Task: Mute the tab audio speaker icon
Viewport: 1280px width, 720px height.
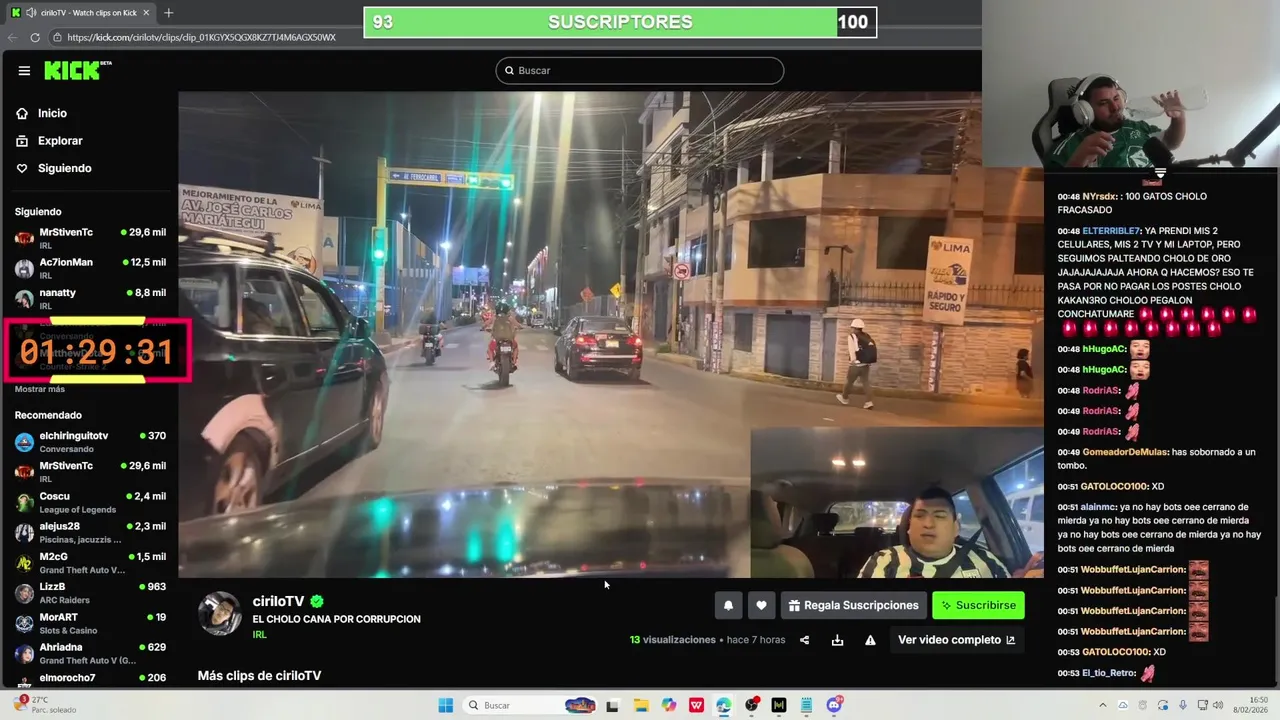Action: tap(31, 13)
